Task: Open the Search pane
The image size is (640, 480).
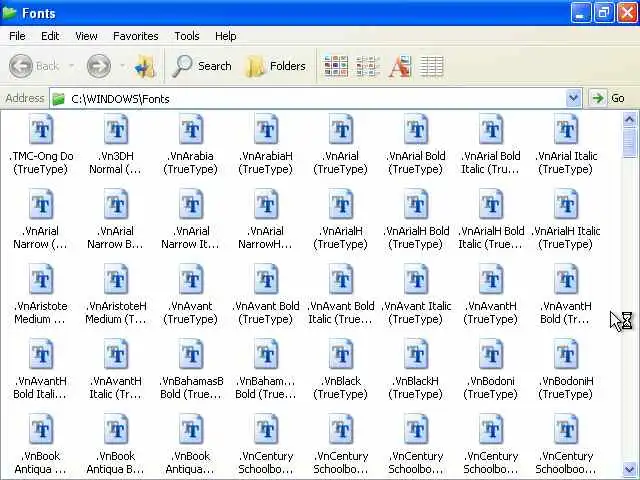Action: click(202, 66)
